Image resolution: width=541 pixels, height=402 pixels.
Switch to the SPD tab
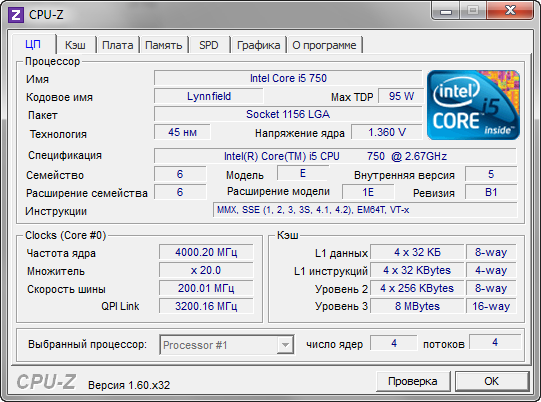coord(209,45)
